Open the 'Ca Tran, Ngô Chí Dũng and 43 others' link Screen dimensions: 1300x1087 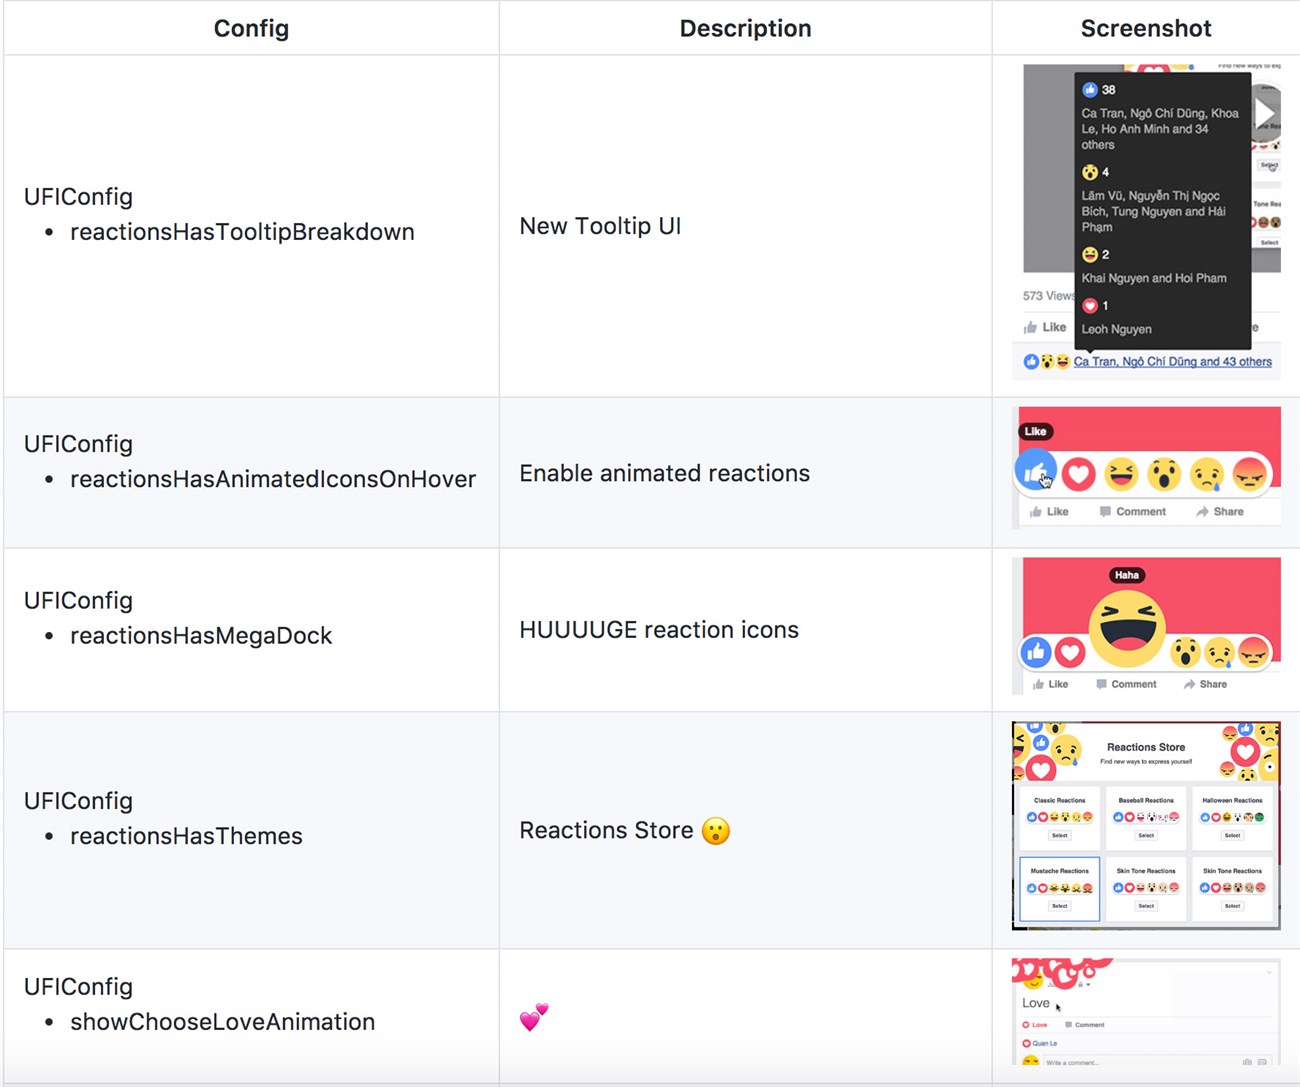point(1174,361)
